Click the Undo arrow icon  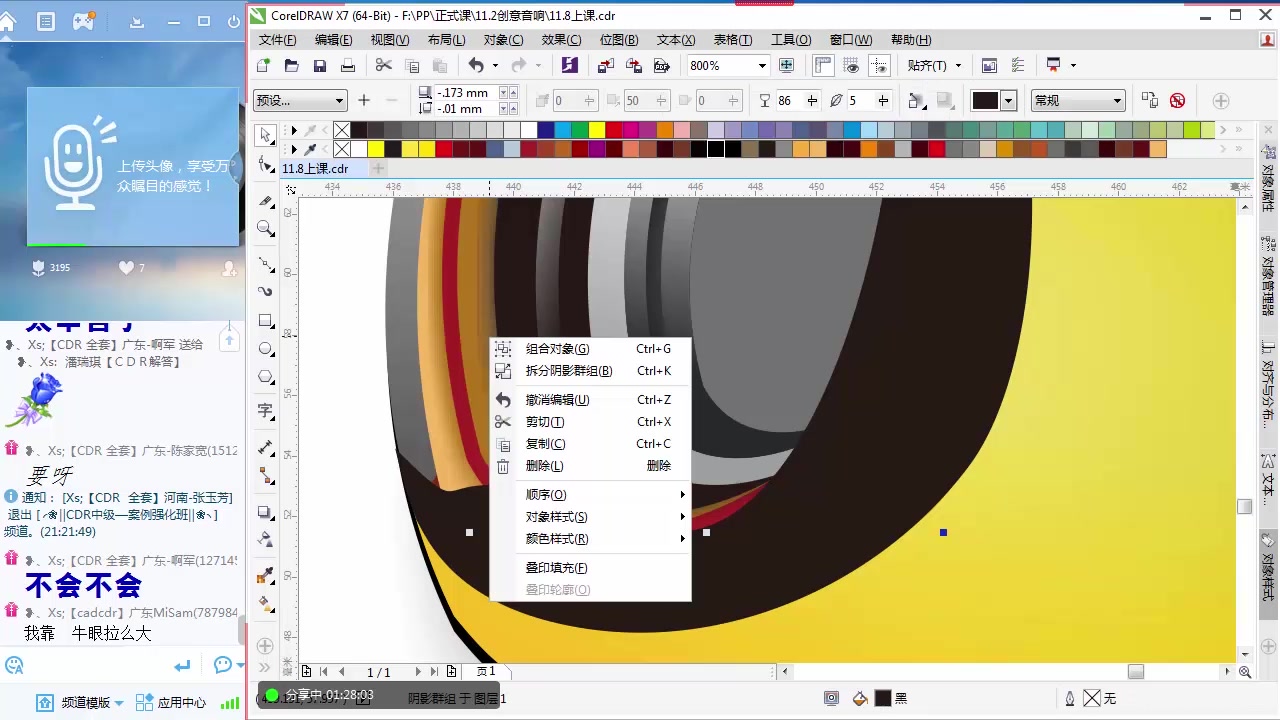point(476,65)
